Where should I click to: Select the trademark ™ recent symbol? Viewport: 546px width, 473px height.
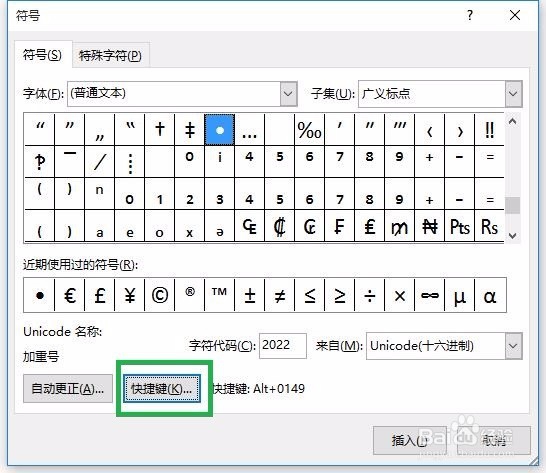pyautogui.click(x=219, y=295)
